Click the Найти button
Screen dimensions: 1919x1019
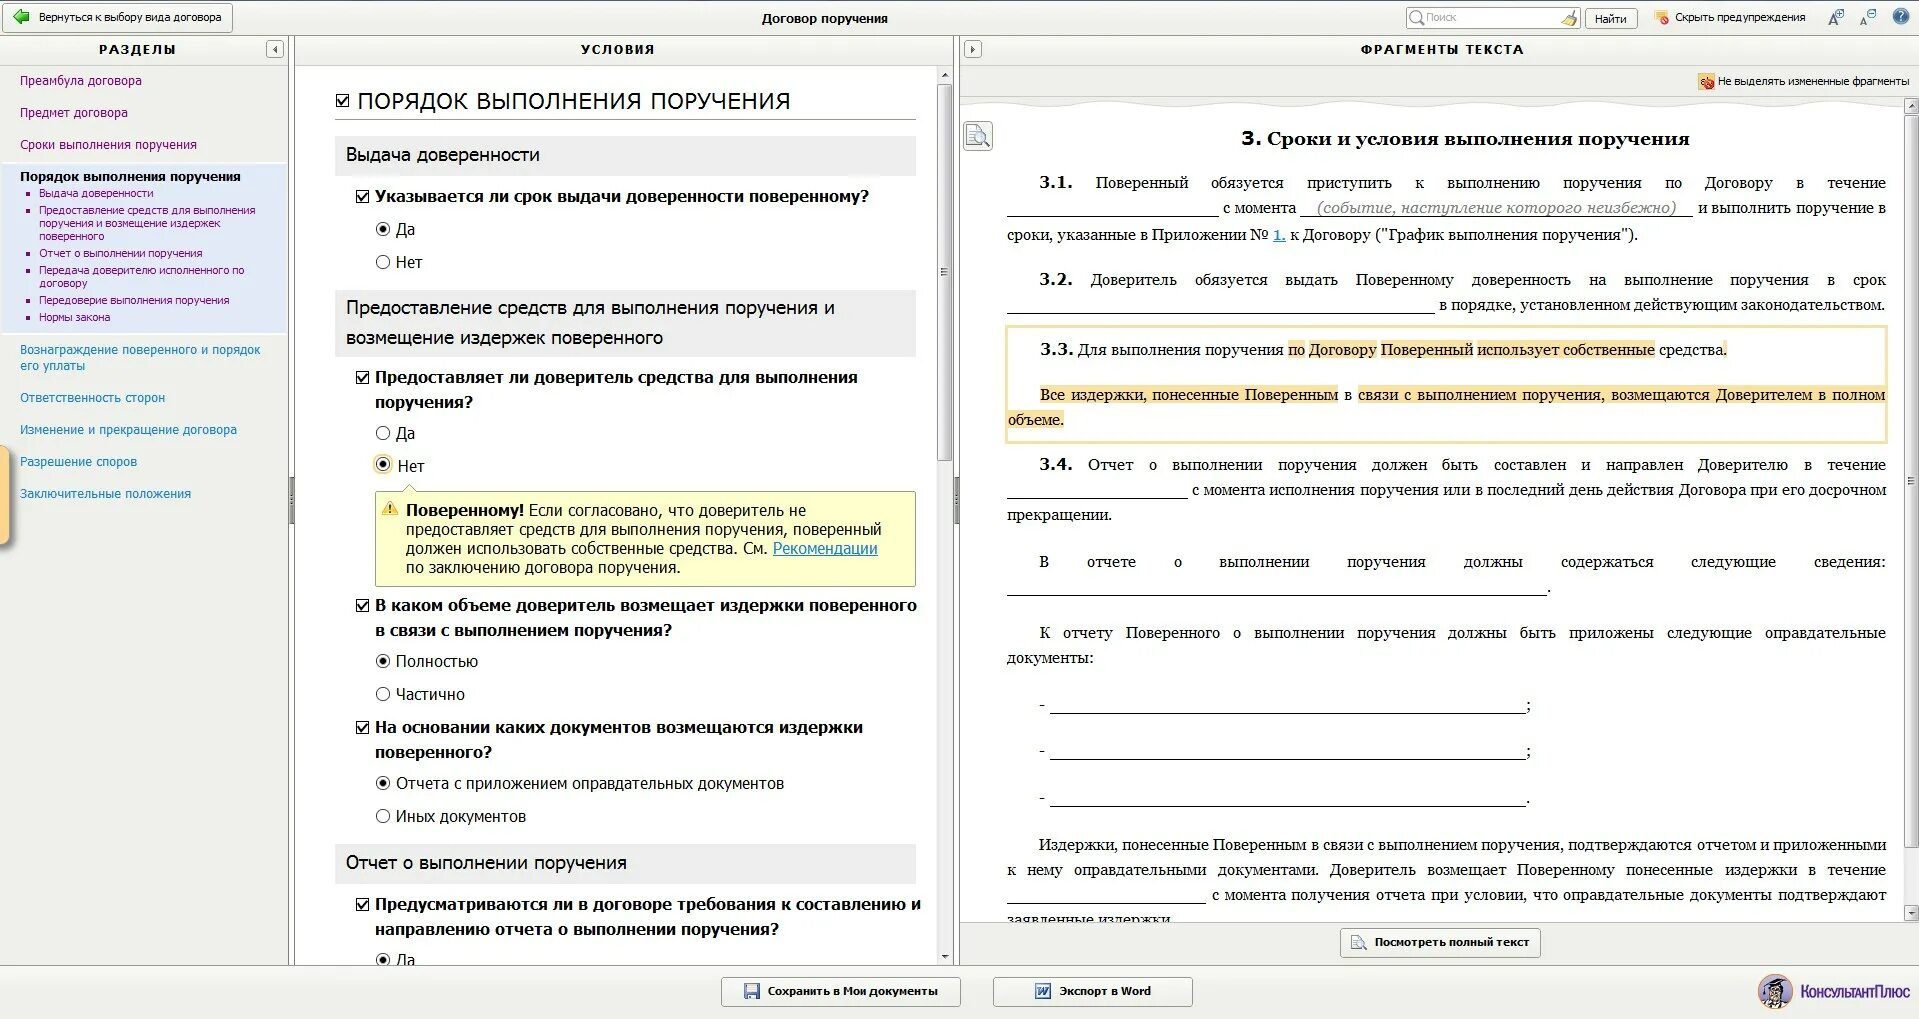pos(1610,18)
